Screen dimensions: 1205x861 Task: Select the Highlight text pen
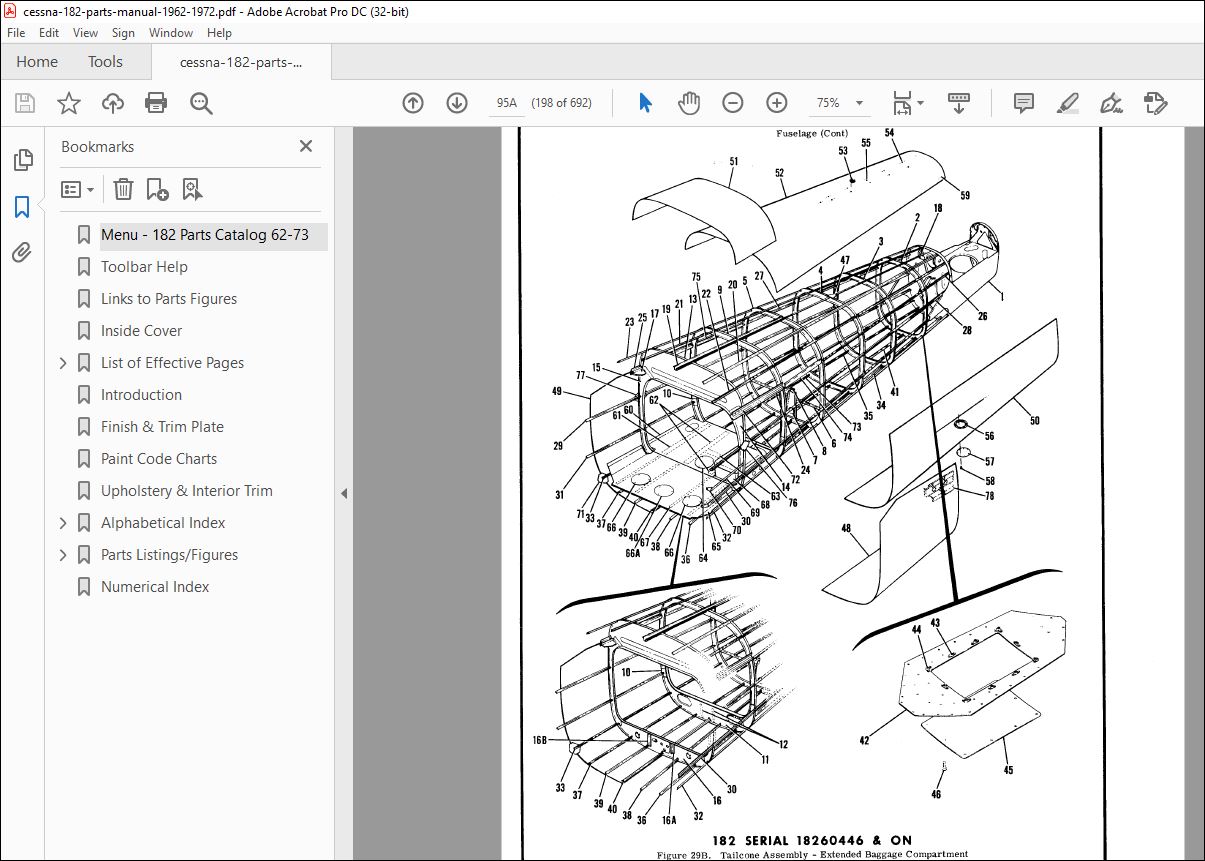point(1067,103)
